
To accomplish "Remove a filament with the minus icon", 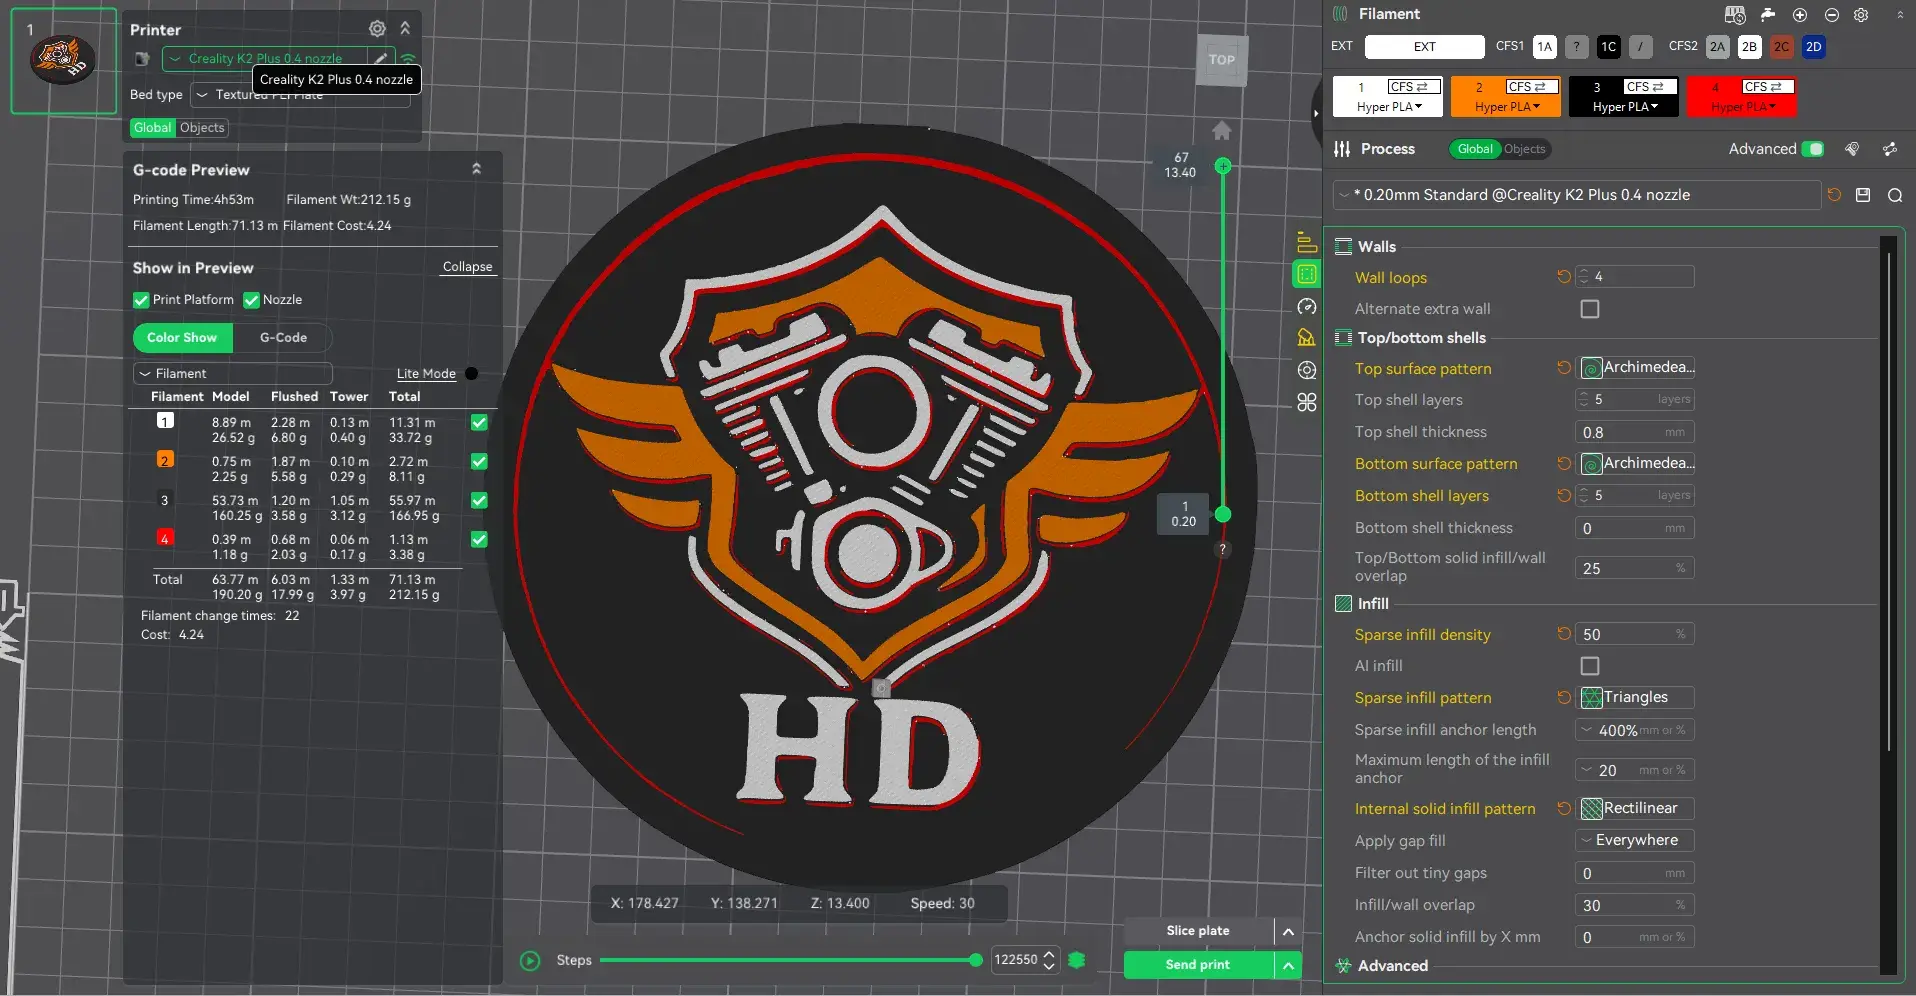I will click(1832, 15).
